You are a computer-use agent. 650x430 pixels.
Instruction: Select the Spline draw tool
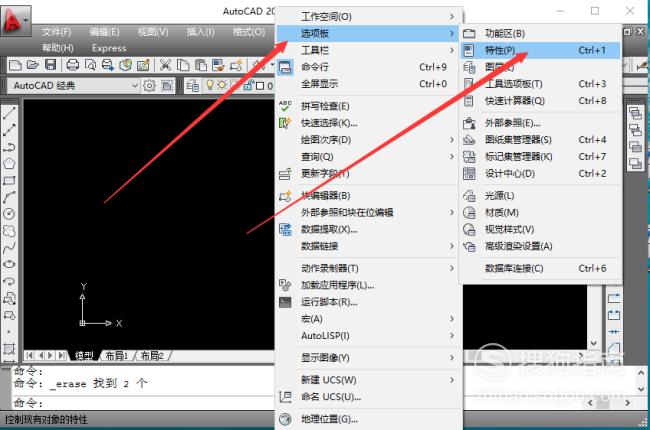click(x=9, y=248)
